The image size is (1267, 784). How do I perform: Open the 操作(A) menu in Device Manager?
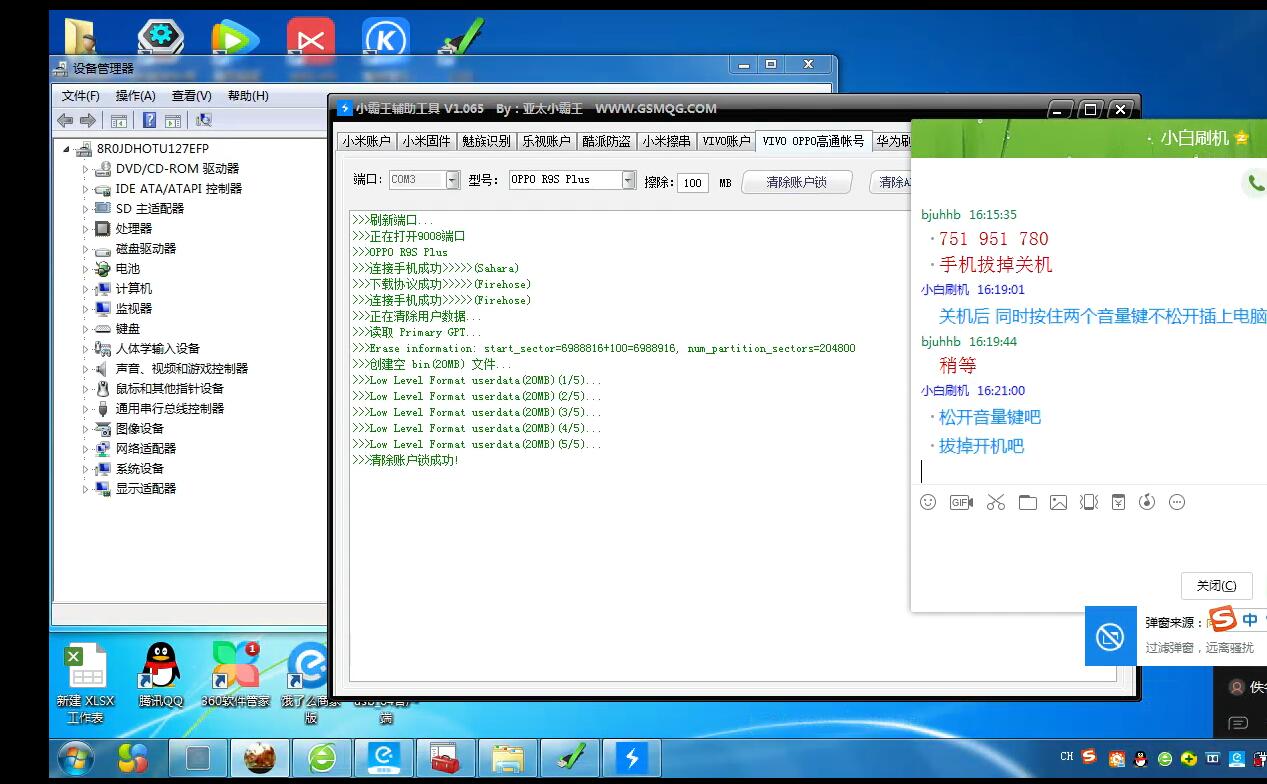[x=135, y=96]
